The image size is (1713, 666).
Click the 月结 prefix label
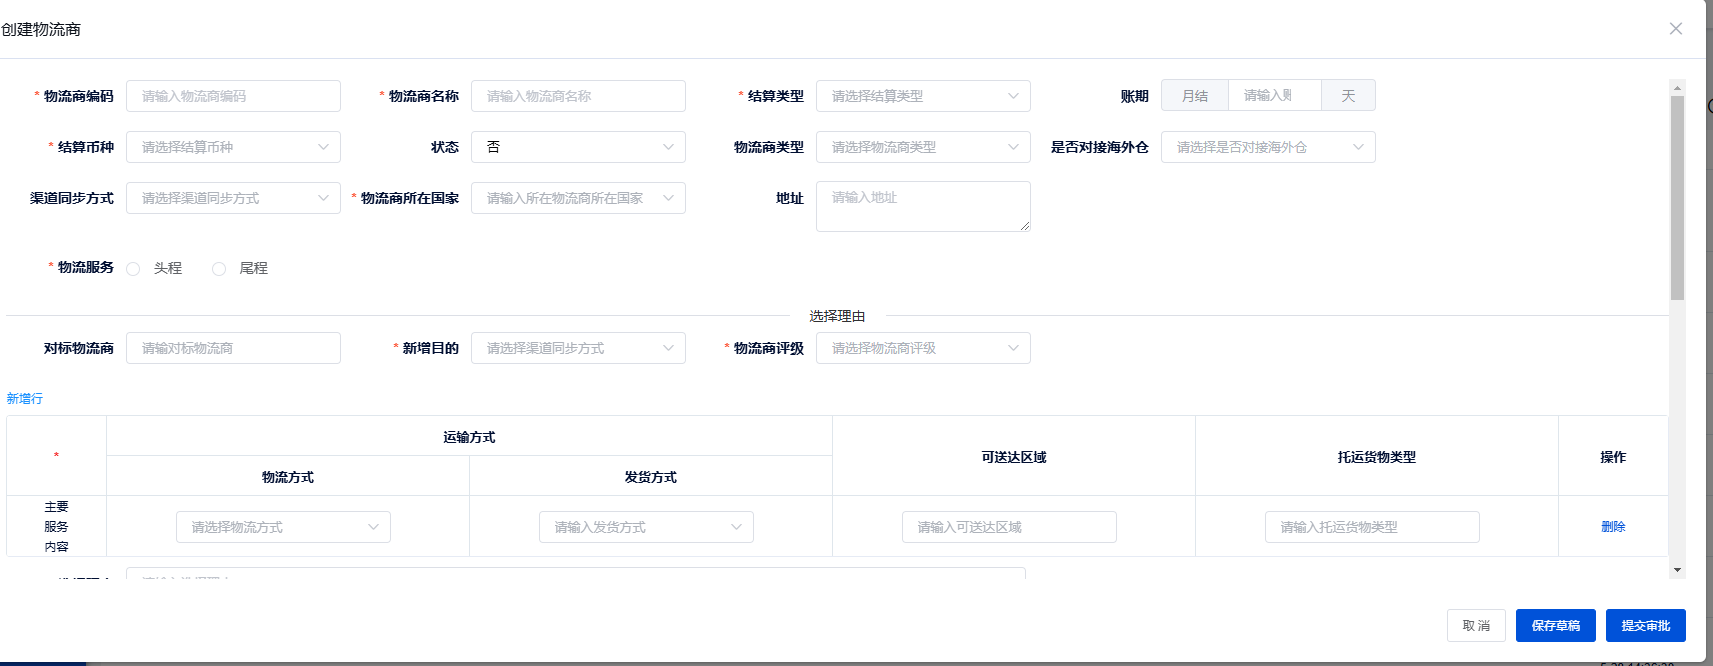pos(1195,95)
